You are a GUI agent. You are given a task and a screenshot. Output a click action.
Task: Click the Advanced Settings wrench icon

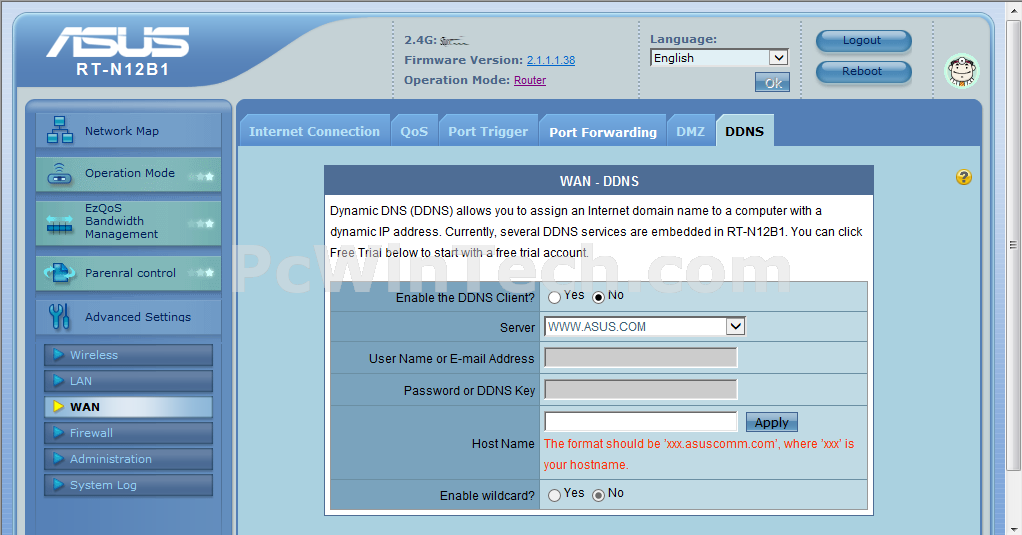tap(59, 316)
